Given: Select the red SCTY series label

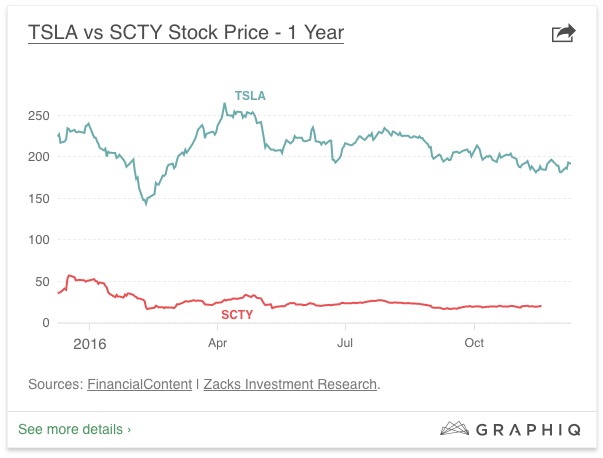Looking at the screenshot, I should point(237,314).
